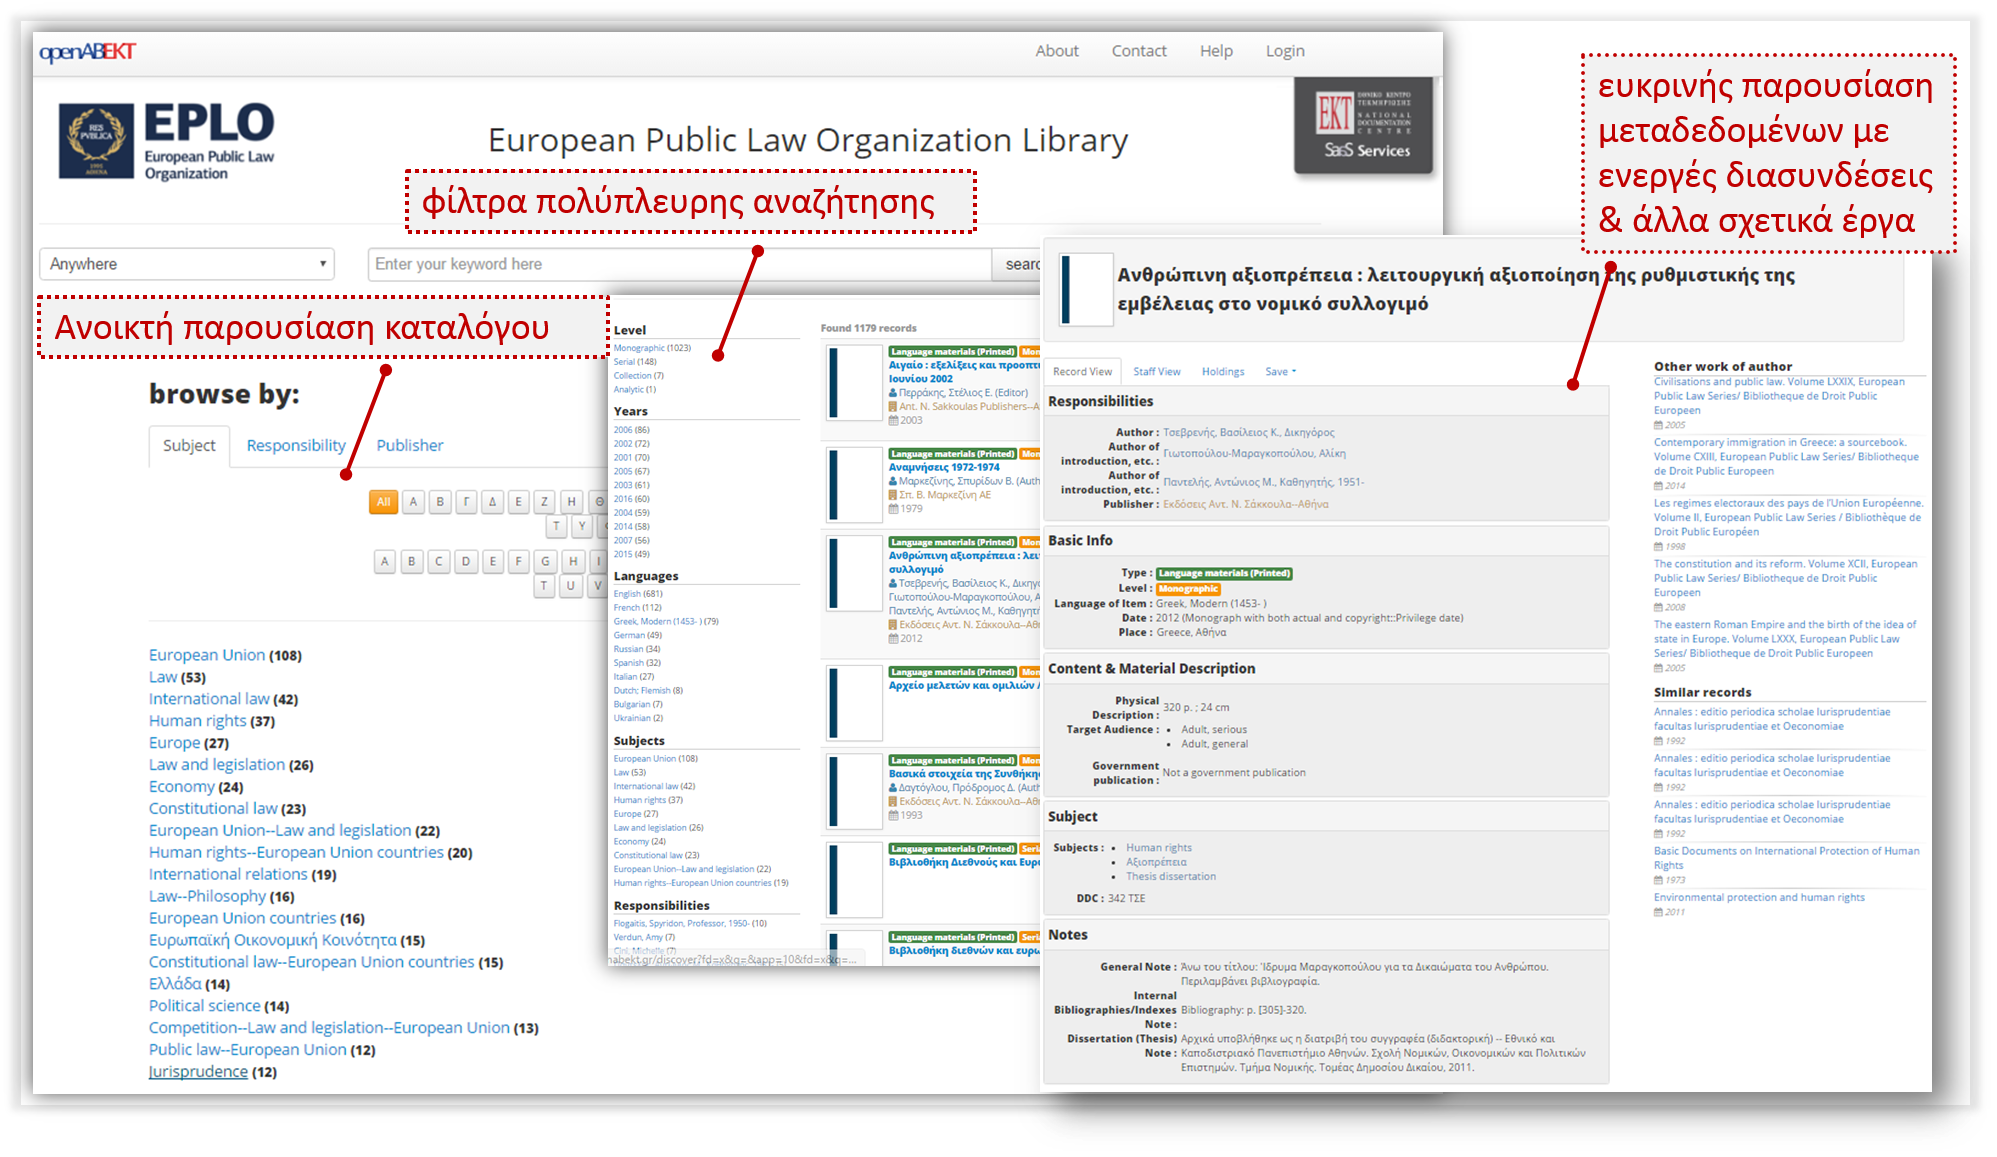1997x1157 pixels.
Task: Switch to the Responsibility browse tab
Action: tap(296, 446)
